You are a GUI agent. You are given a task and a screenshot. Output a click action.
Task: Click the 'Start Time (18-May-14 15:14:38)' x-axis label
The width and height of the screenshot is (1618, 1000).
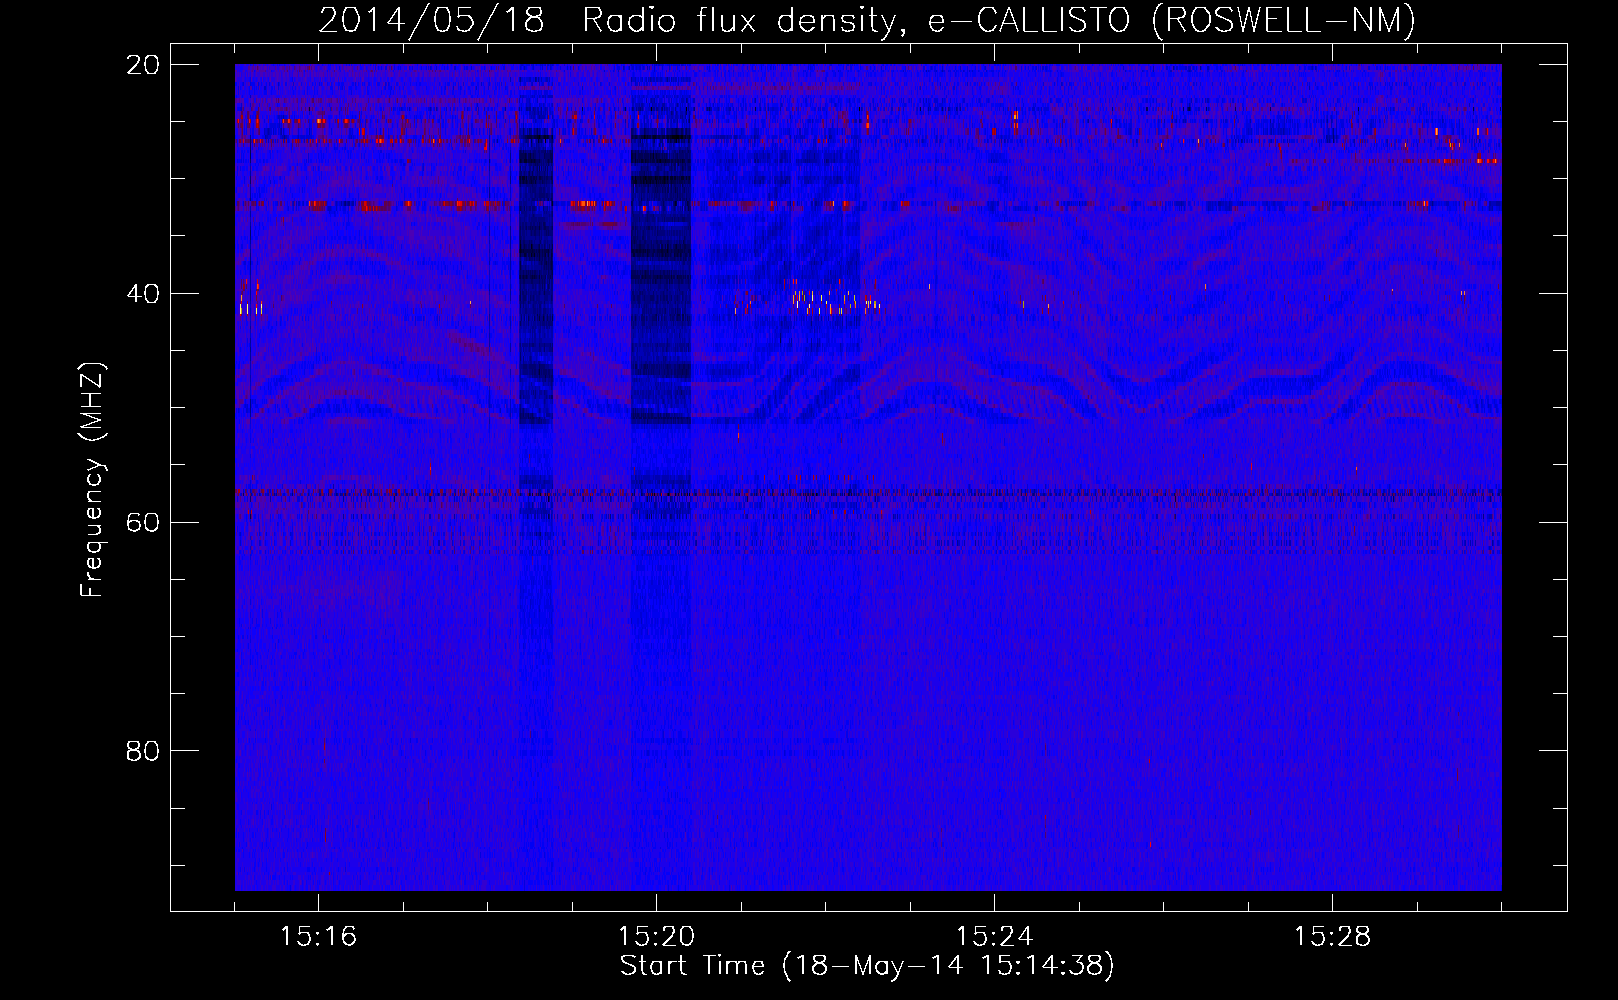coord(867,966)
